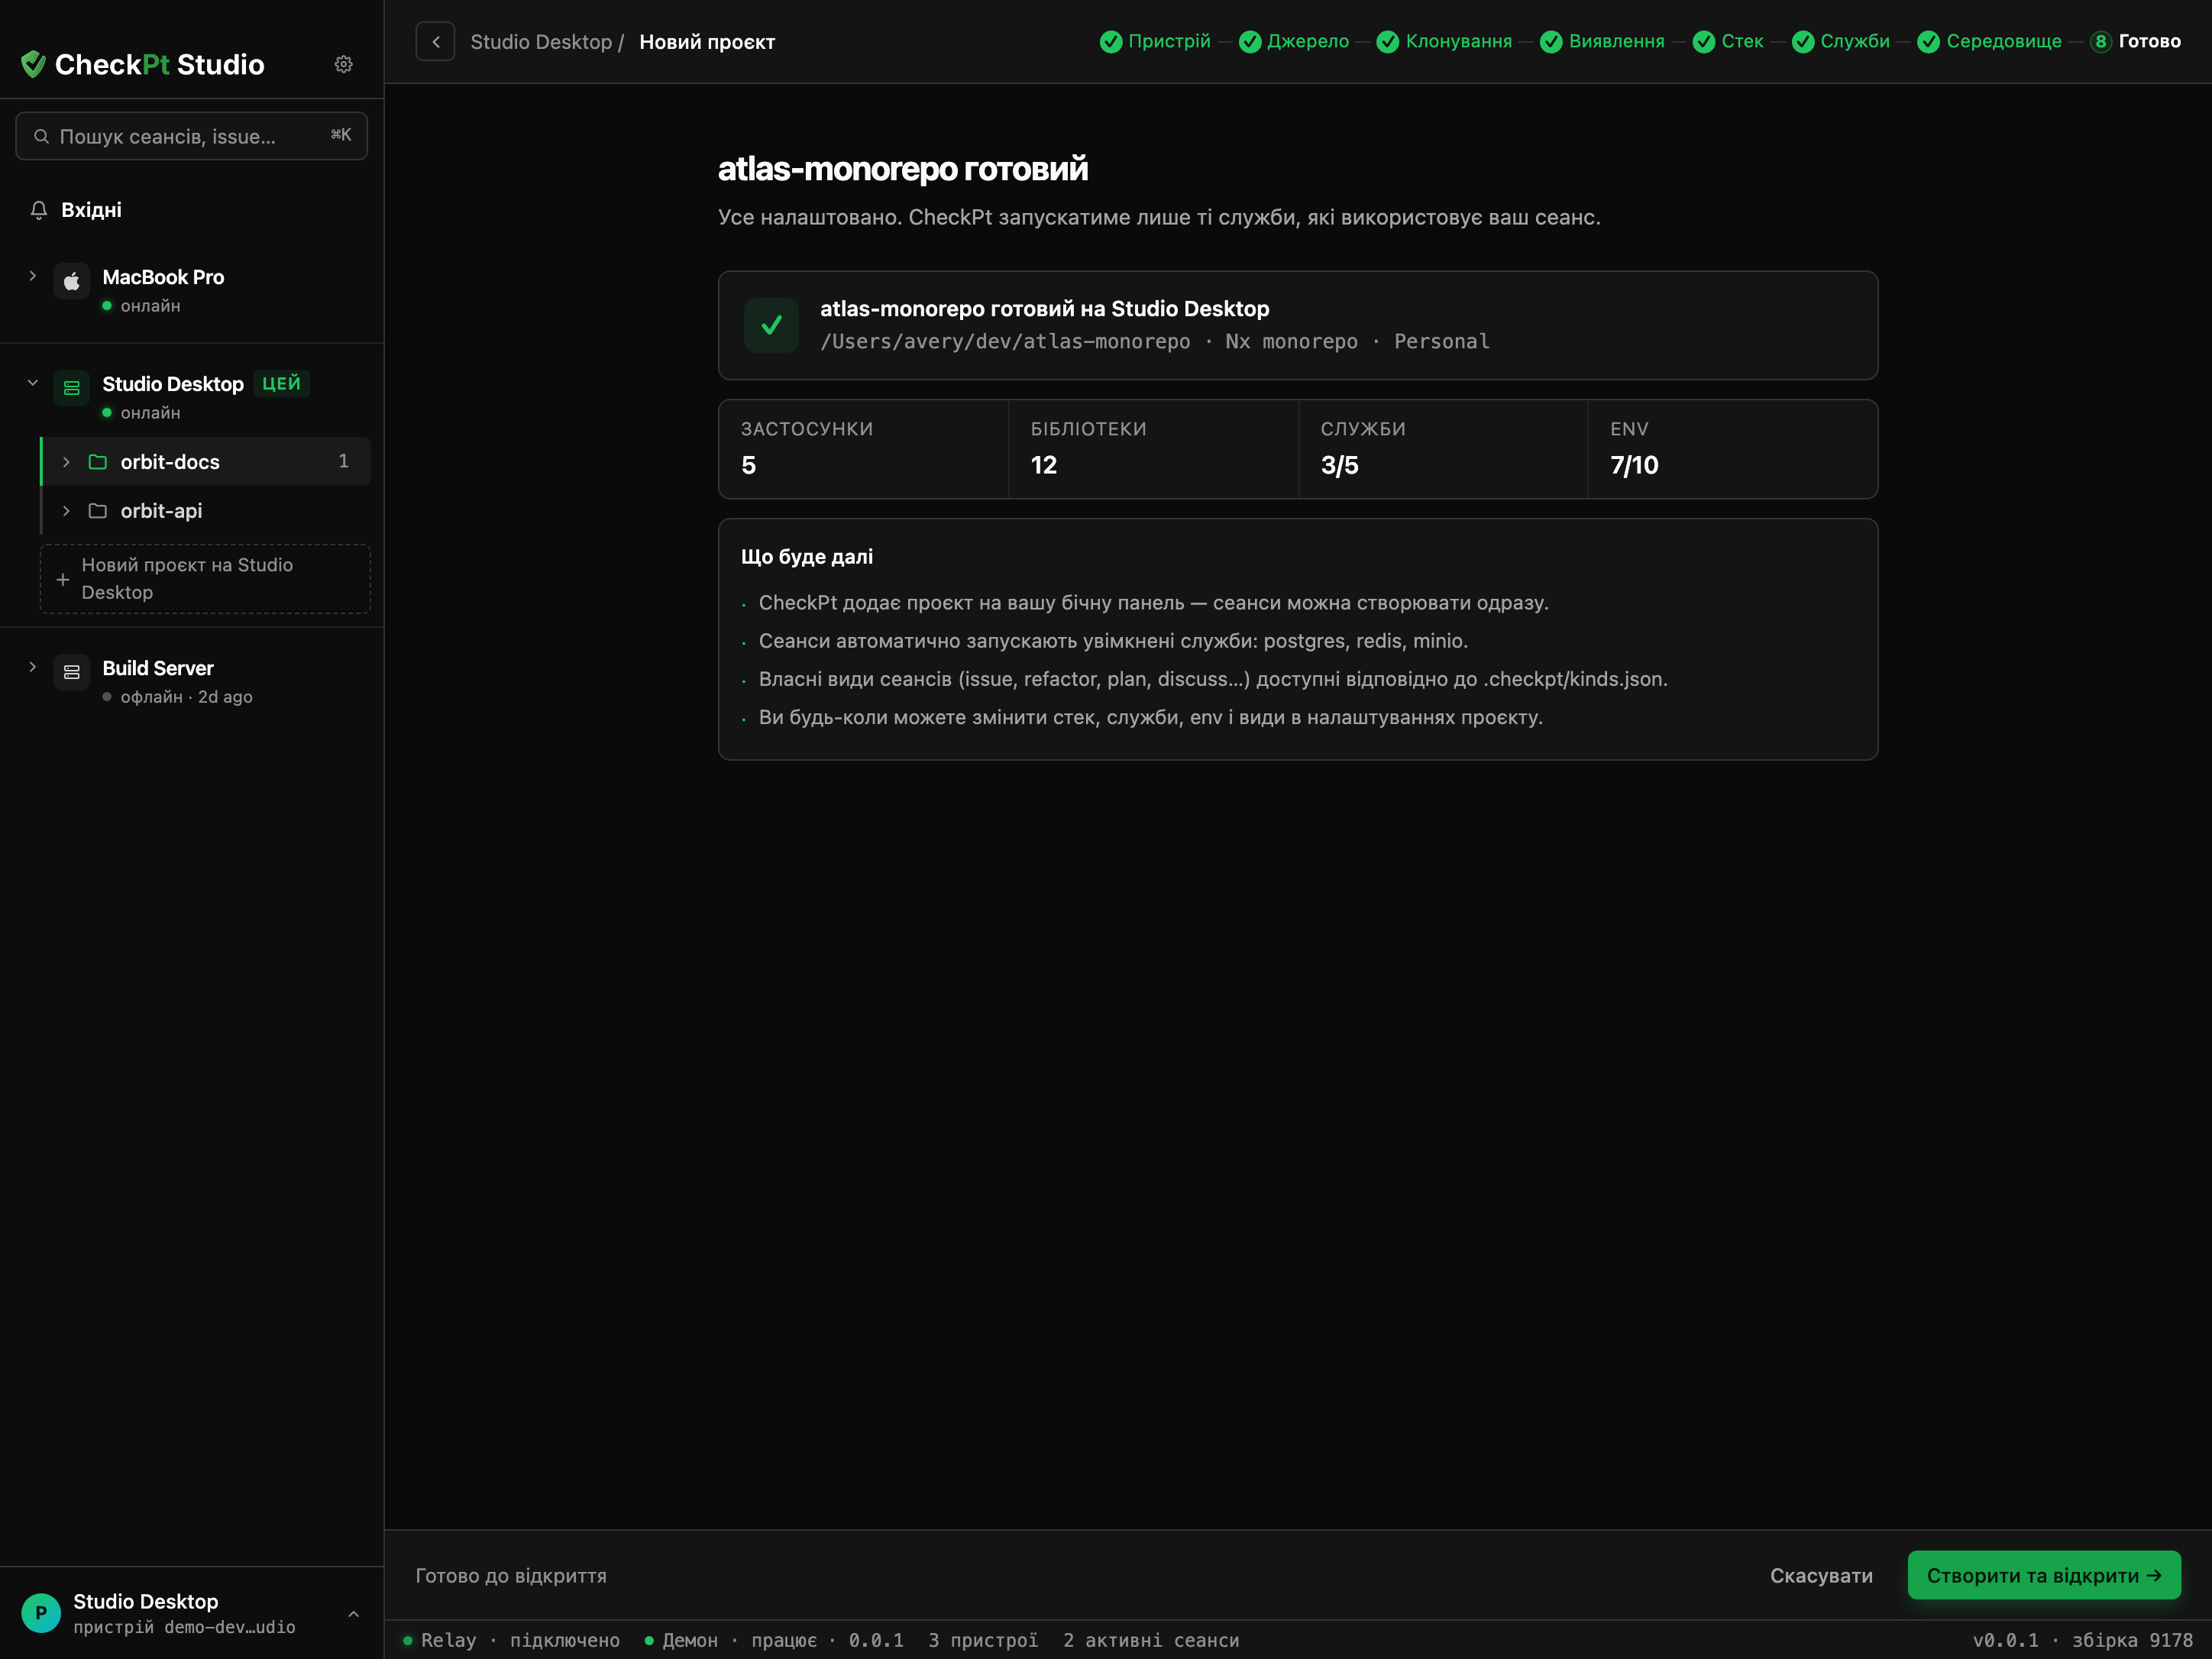2212x1659 pixels.
Task: Expand the Build Server device
Action: coord(32,667)
